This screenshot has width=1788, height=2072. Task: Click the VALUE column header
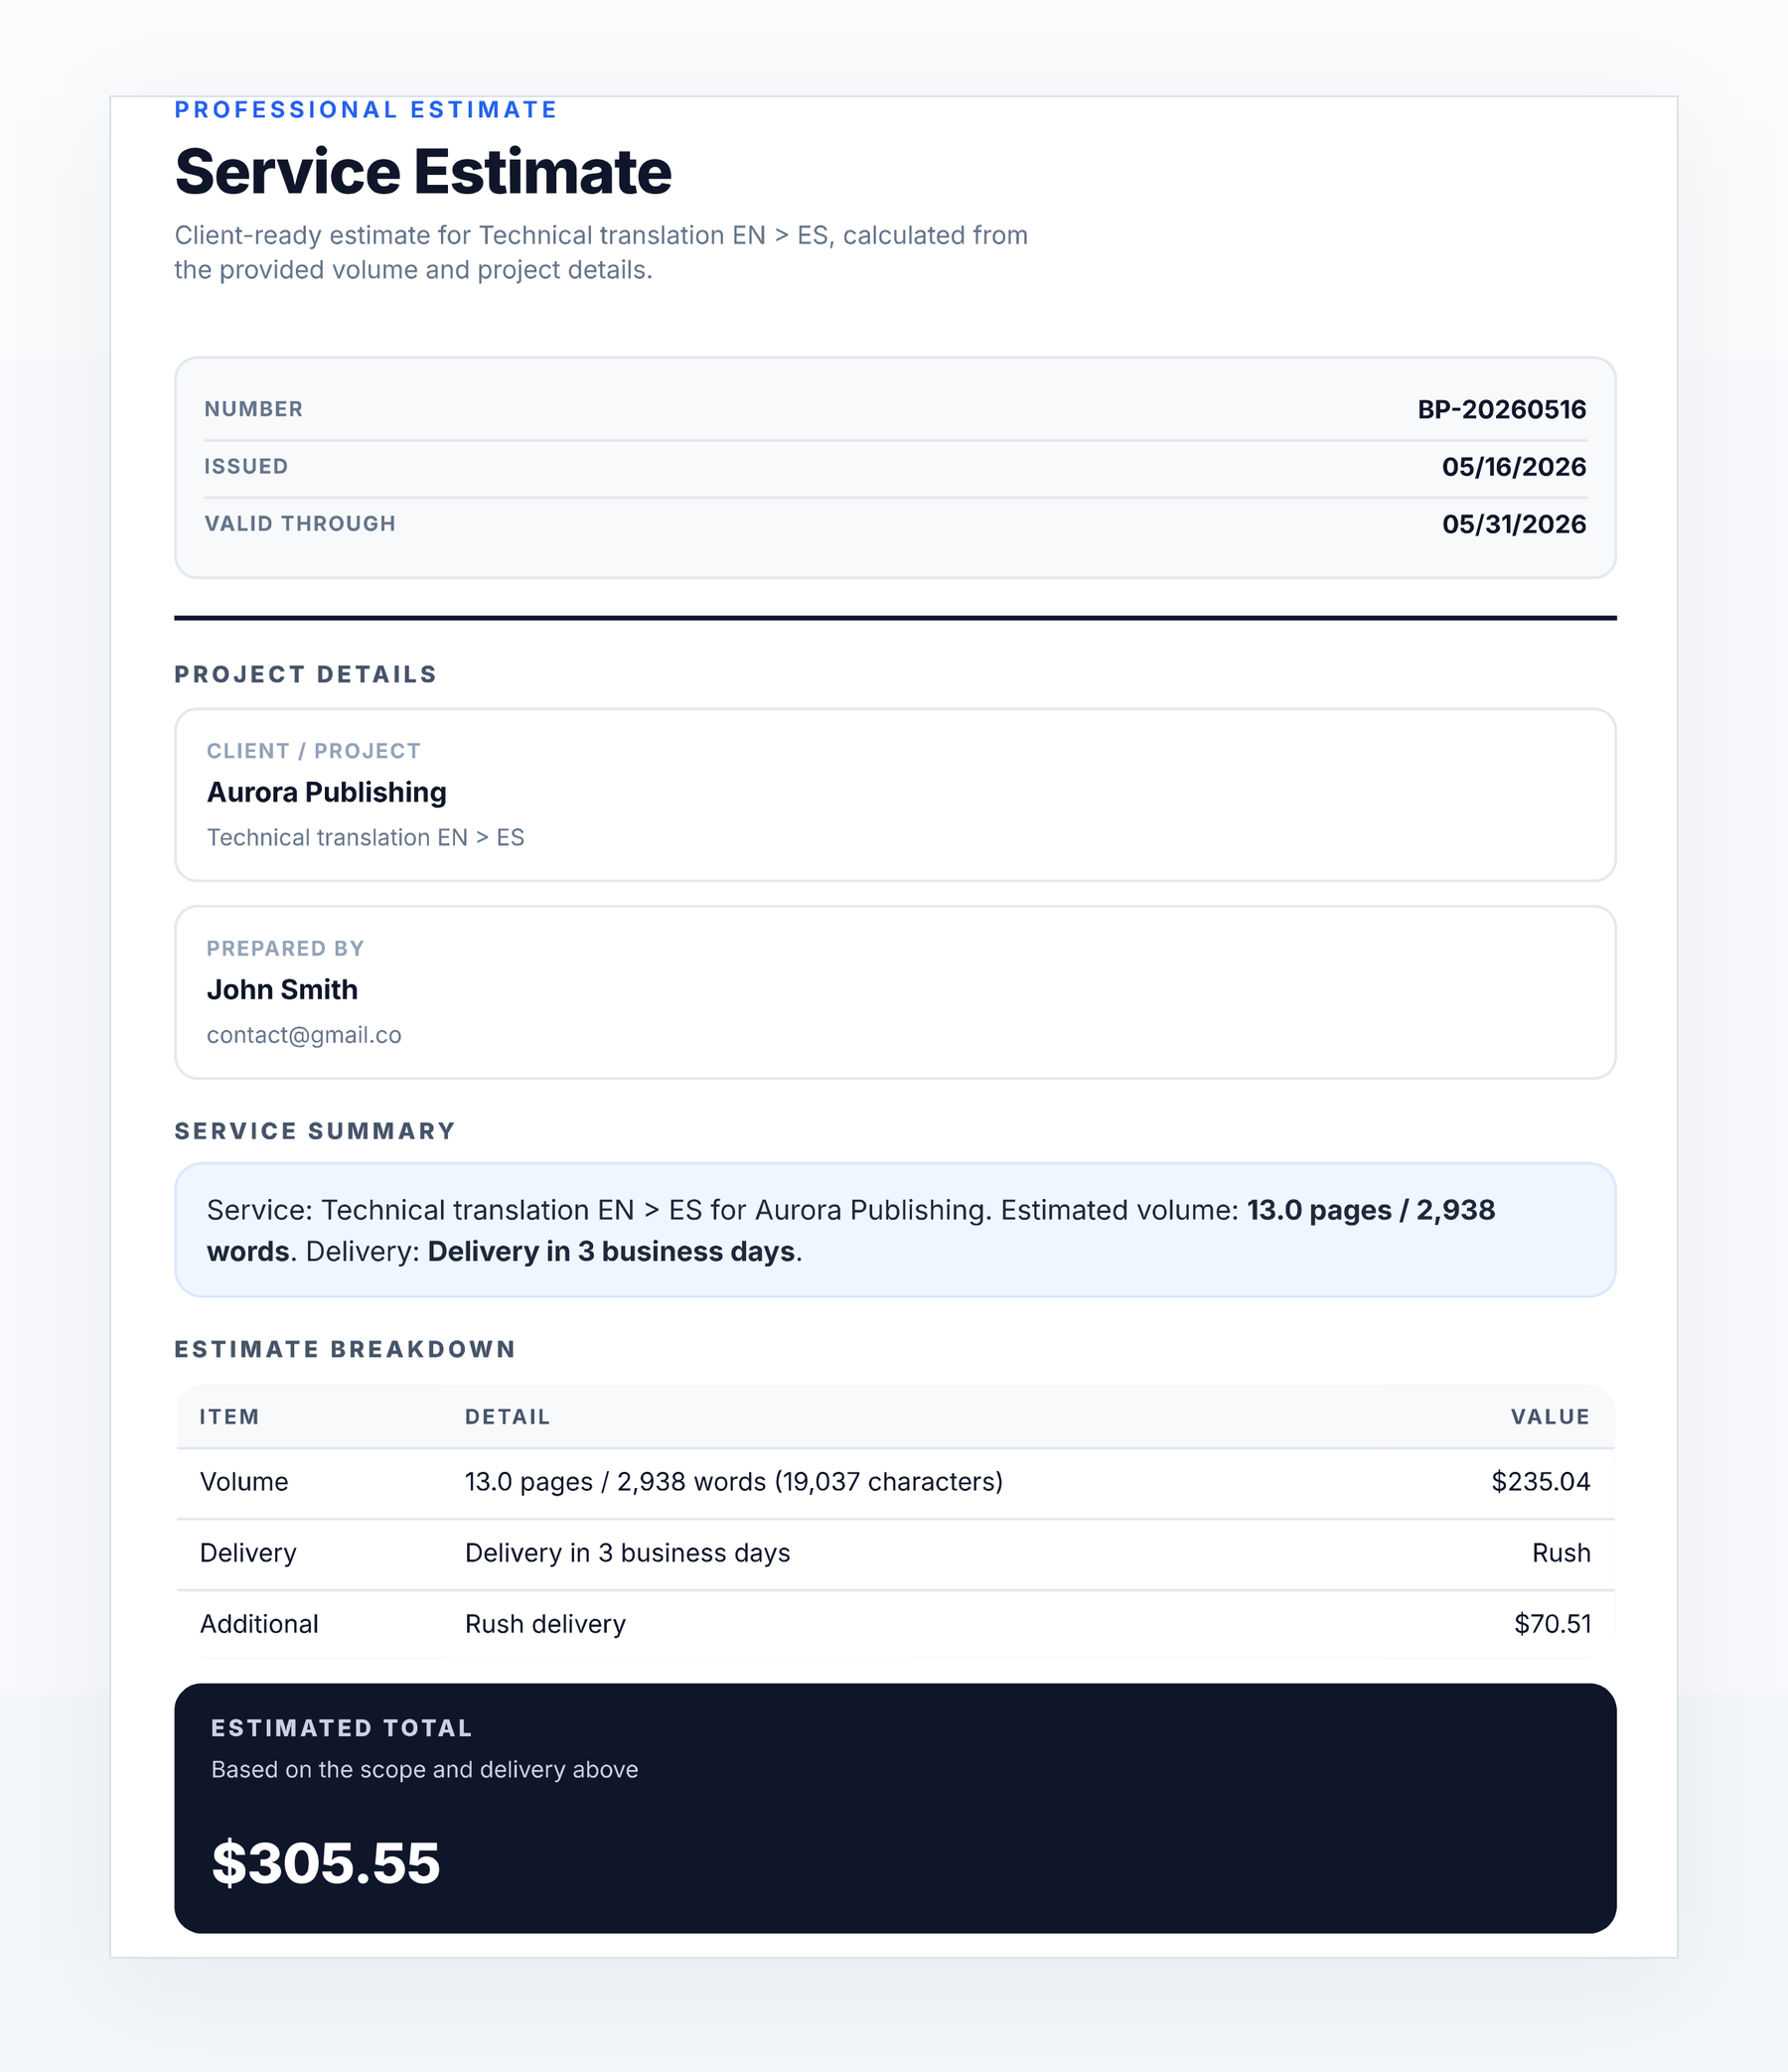coord(1550,1417)
